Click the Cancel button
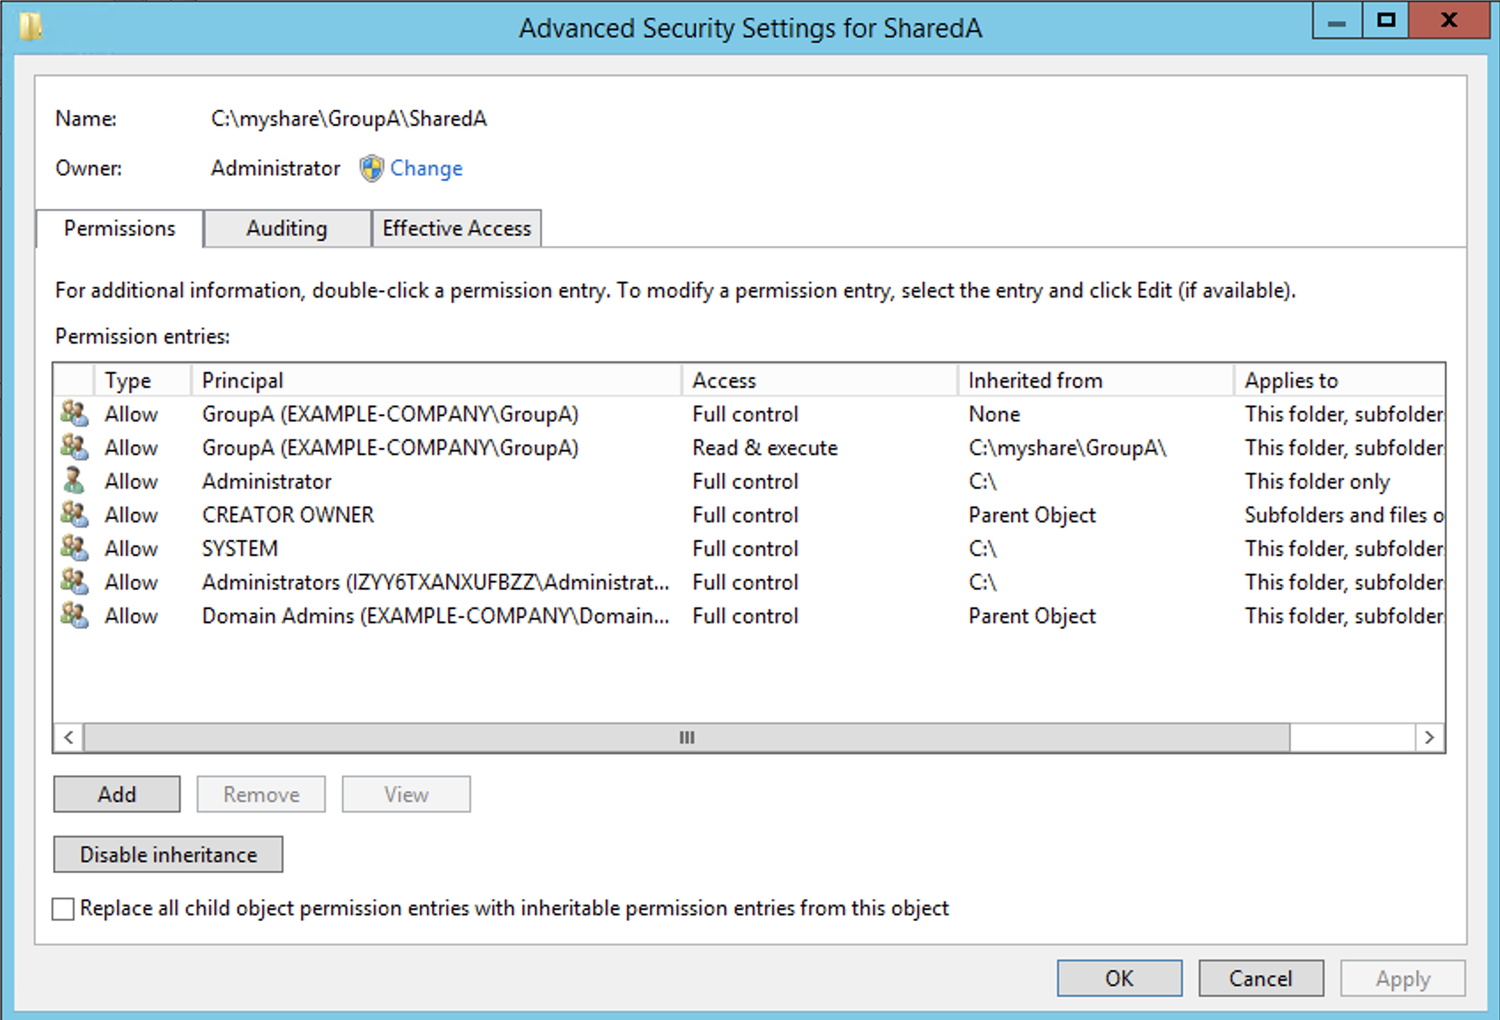The height and width of the screenshot is (1020, 1500). pyautogui.click(x=1260, y=978)
